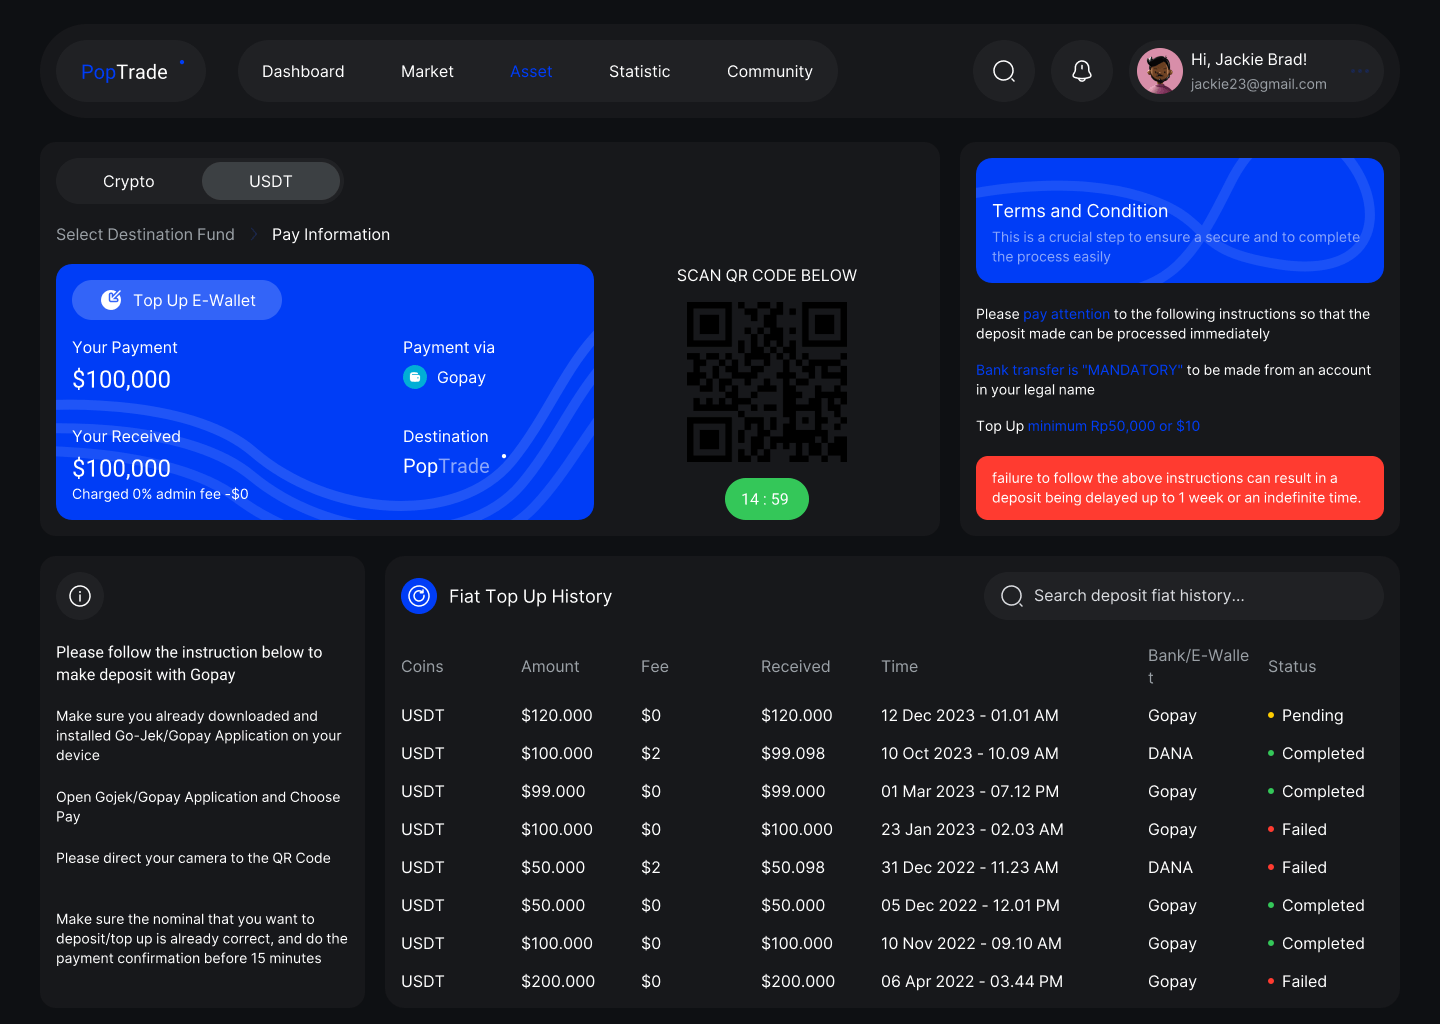This screenshot has height=1024, width=1440.
Task: Click 'Charged 0% admin fee -$0' text
Action: coord(160,494)
